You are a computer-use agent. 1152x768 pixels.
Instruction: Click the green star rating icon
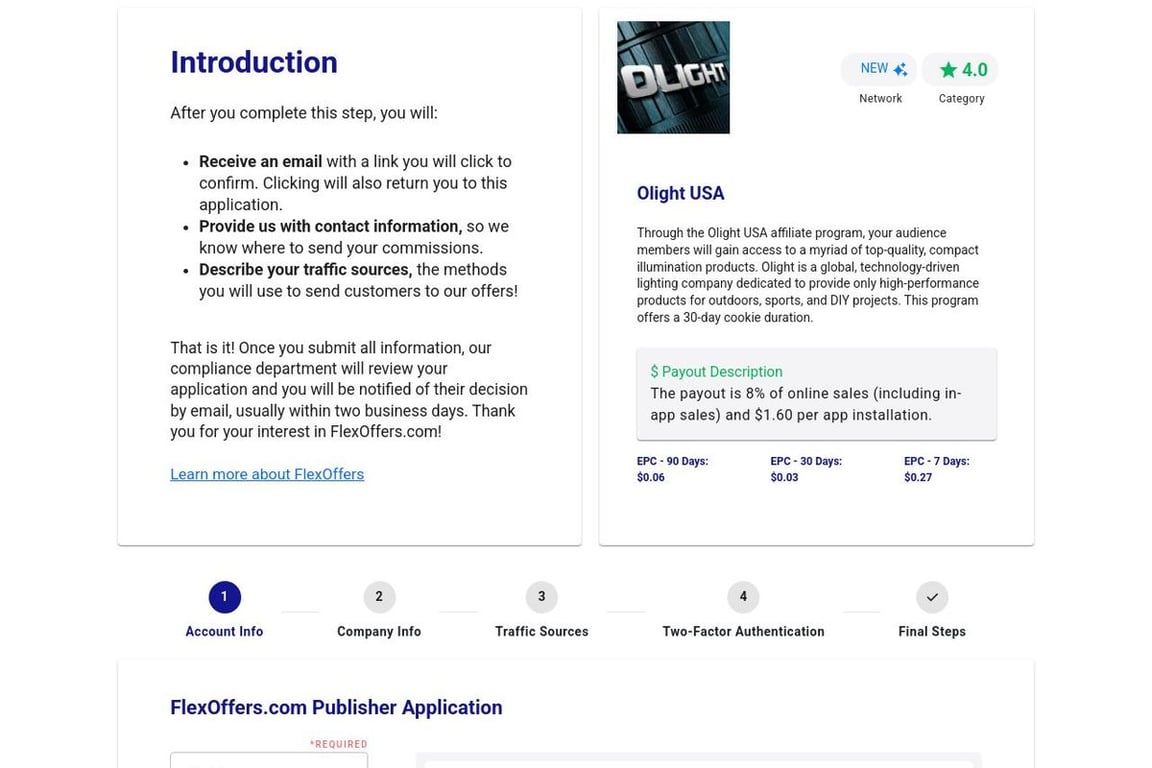pos(948,70)
